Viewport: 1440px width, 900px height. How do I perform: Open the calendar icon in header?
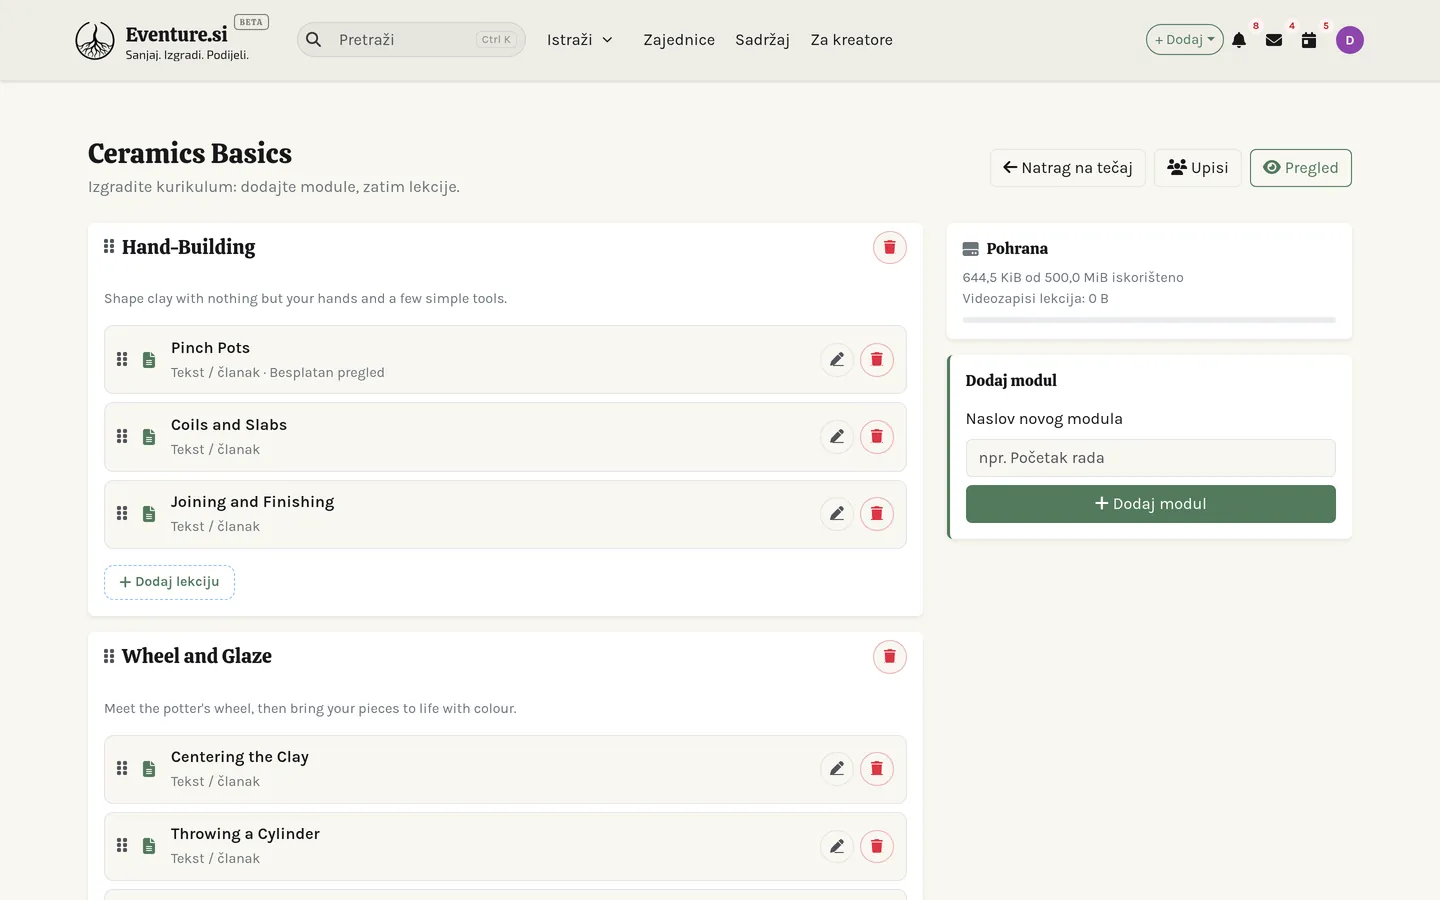click(x=1309, y=40)
